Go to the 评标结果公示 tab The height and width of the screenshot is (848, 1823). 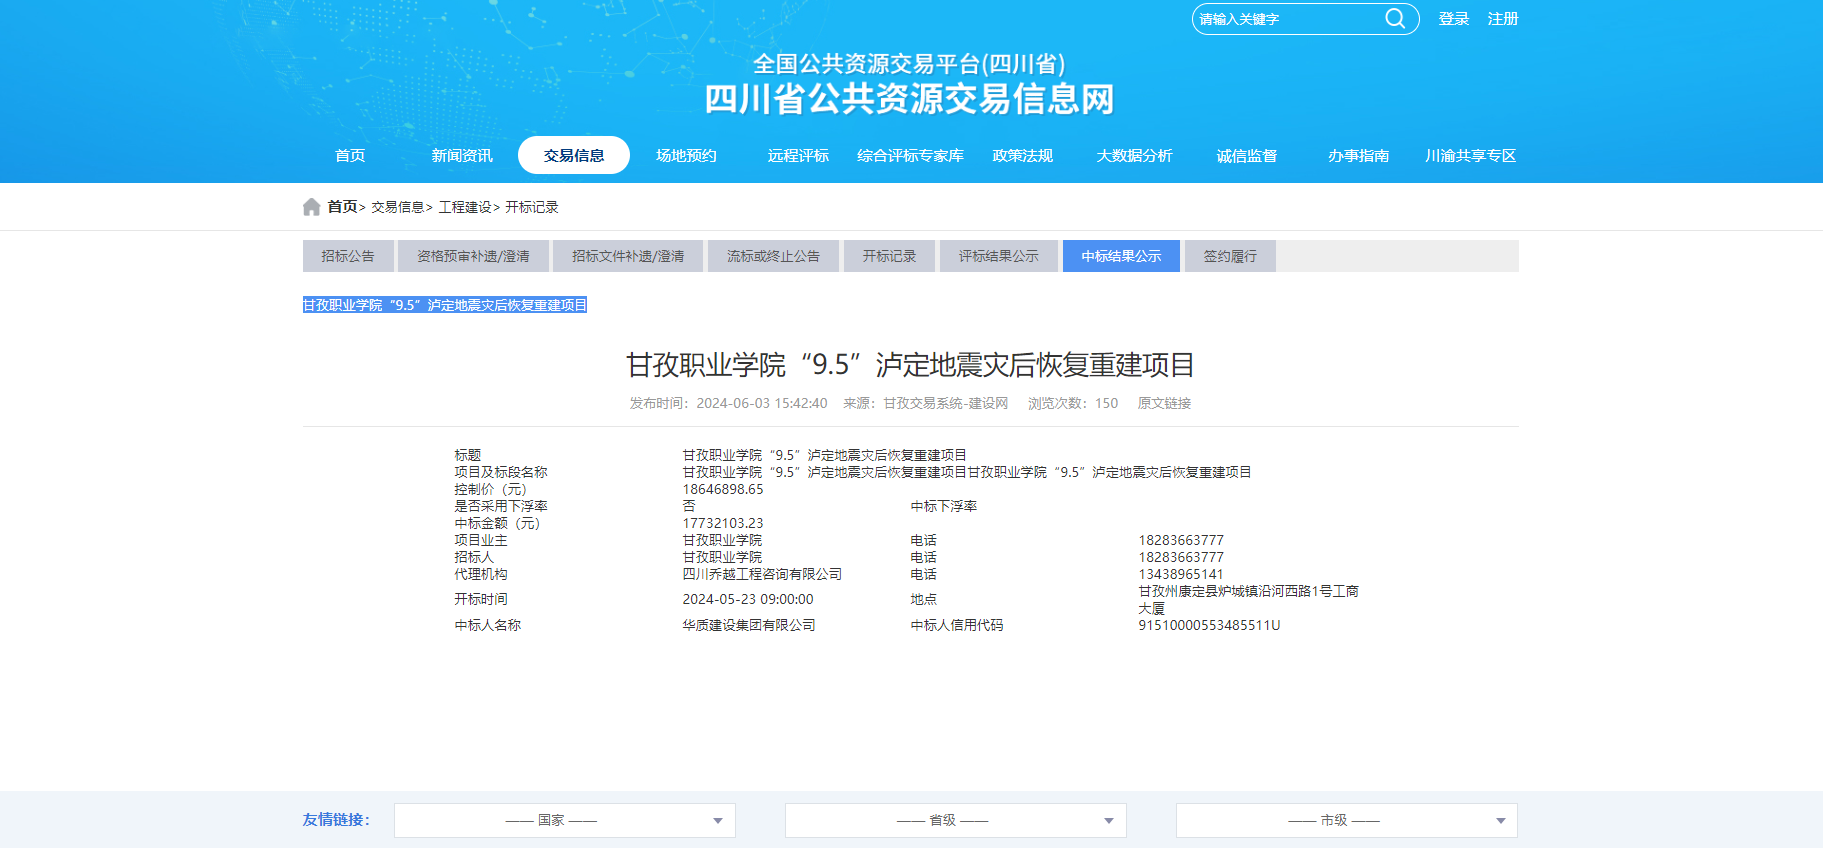click(x=998, y=256)
